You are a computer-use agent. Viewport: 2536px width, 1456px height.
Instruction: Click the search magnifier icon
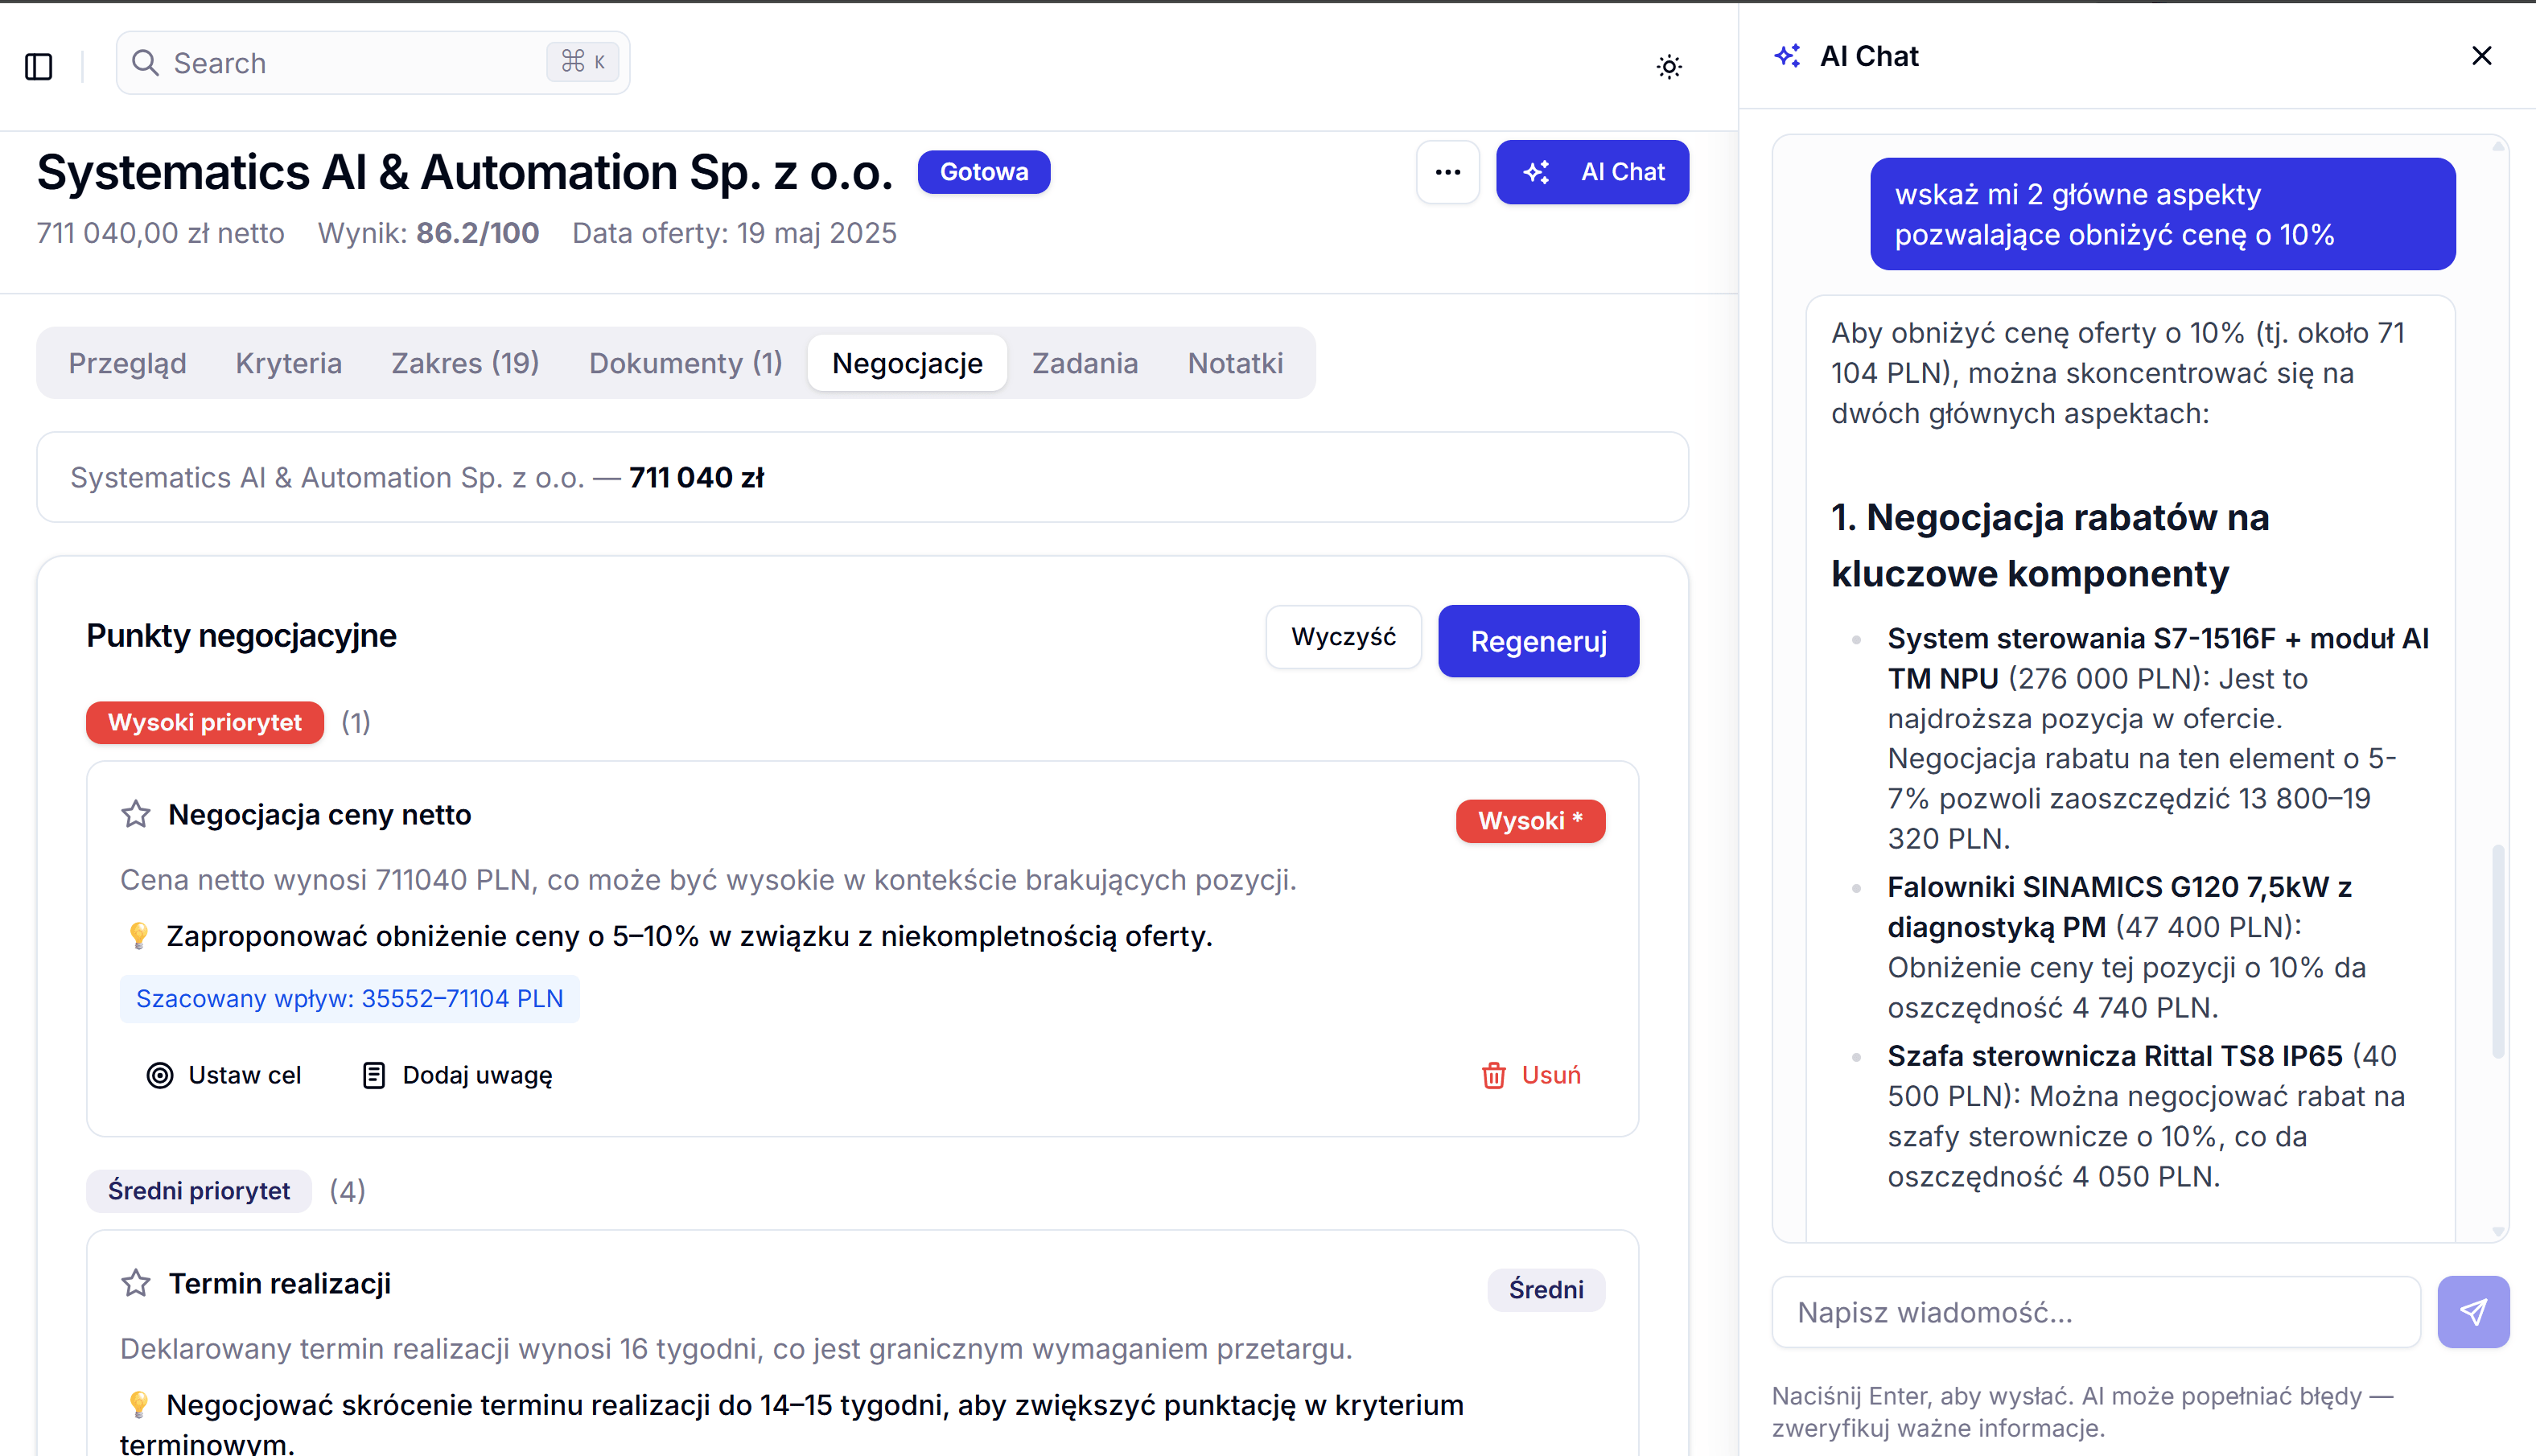pyautogui.click(x=146, y=63)
